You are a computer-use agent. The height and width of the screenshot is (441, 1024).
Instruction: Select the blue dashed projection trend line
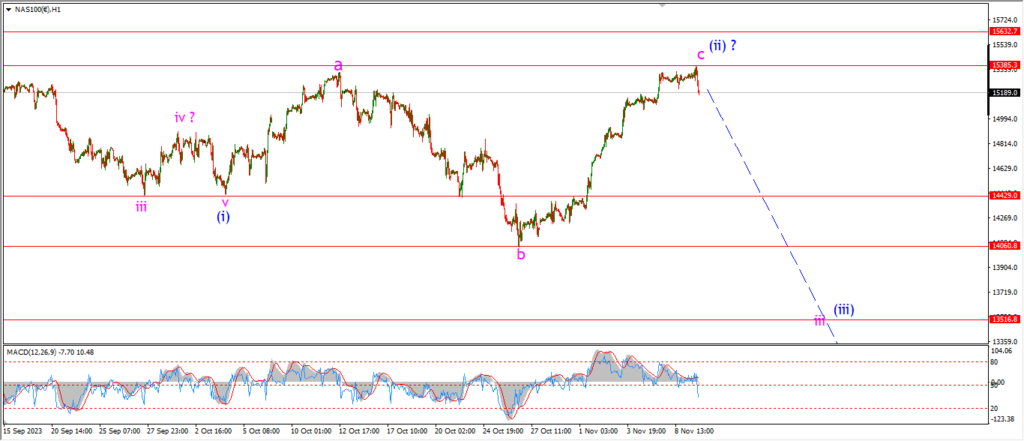coord(770,215)
